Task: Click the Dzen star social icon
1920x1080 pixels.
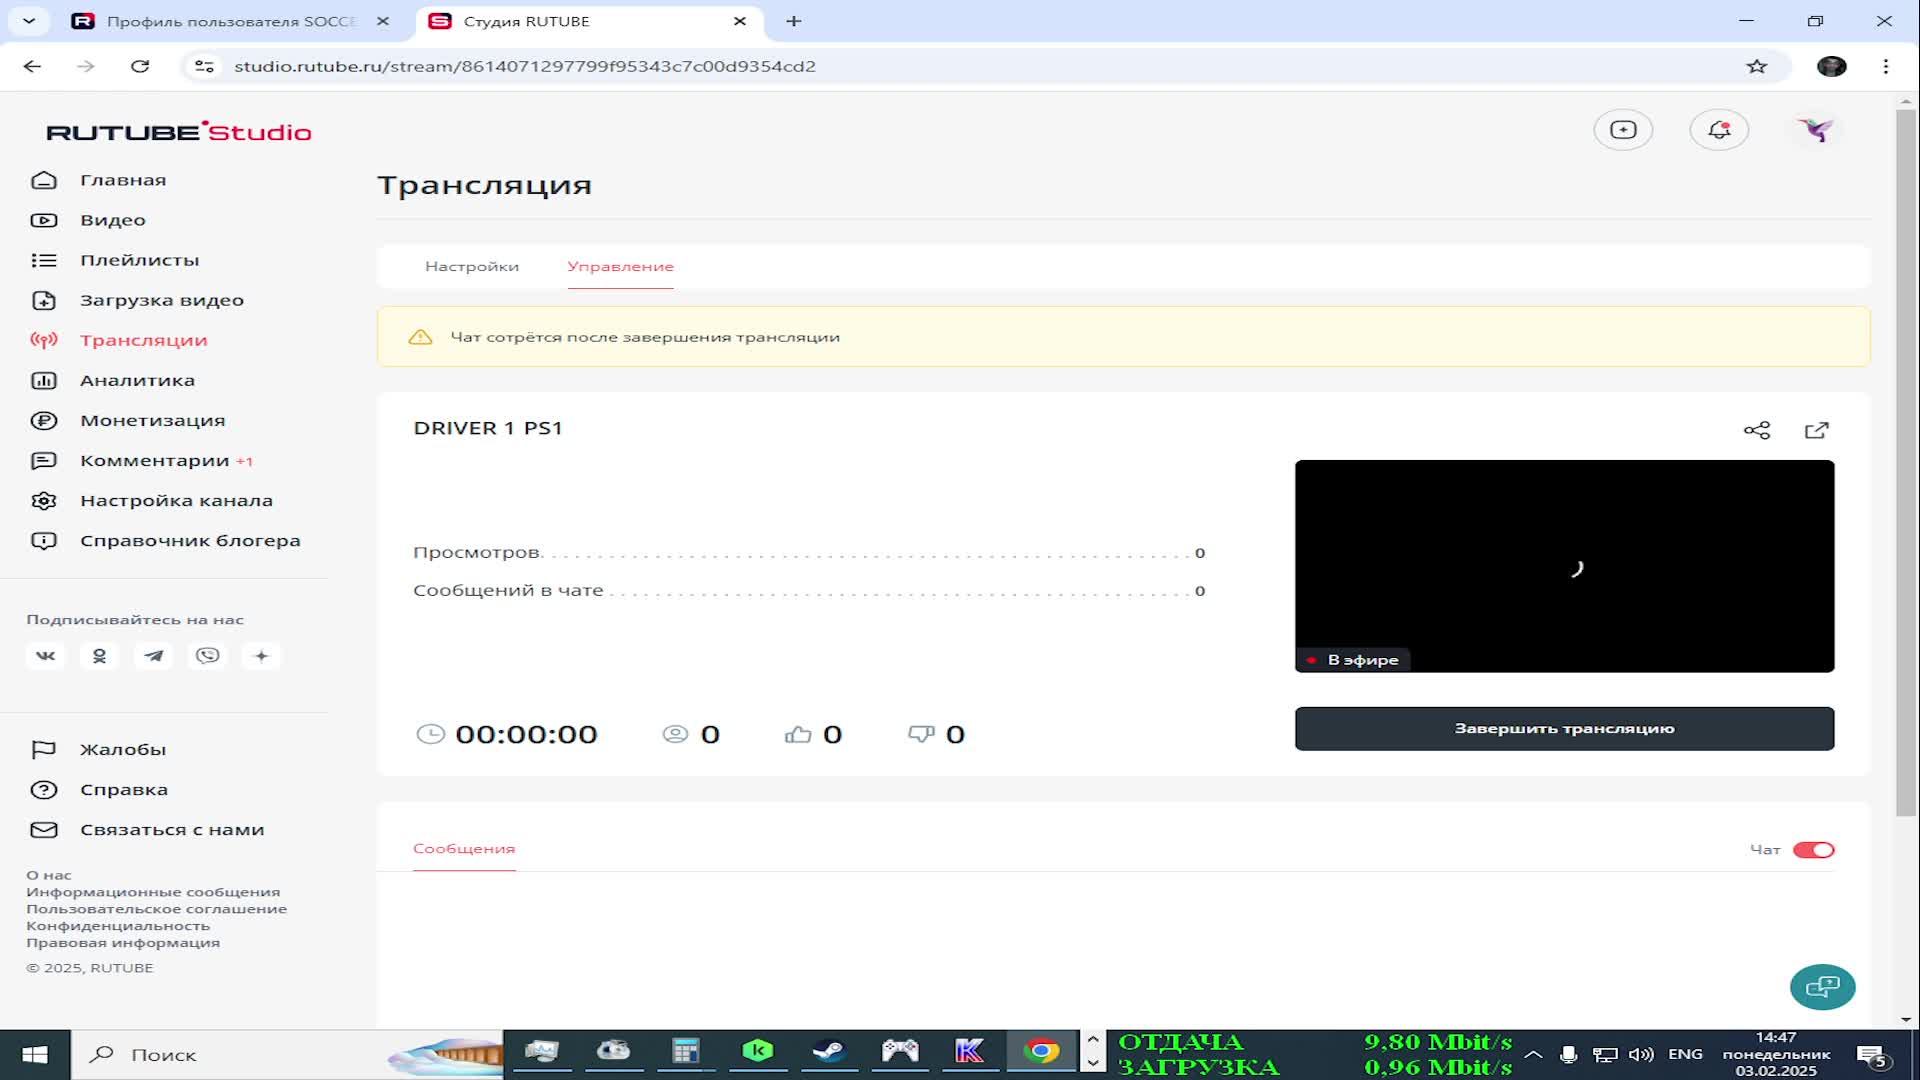Action: 261,656
